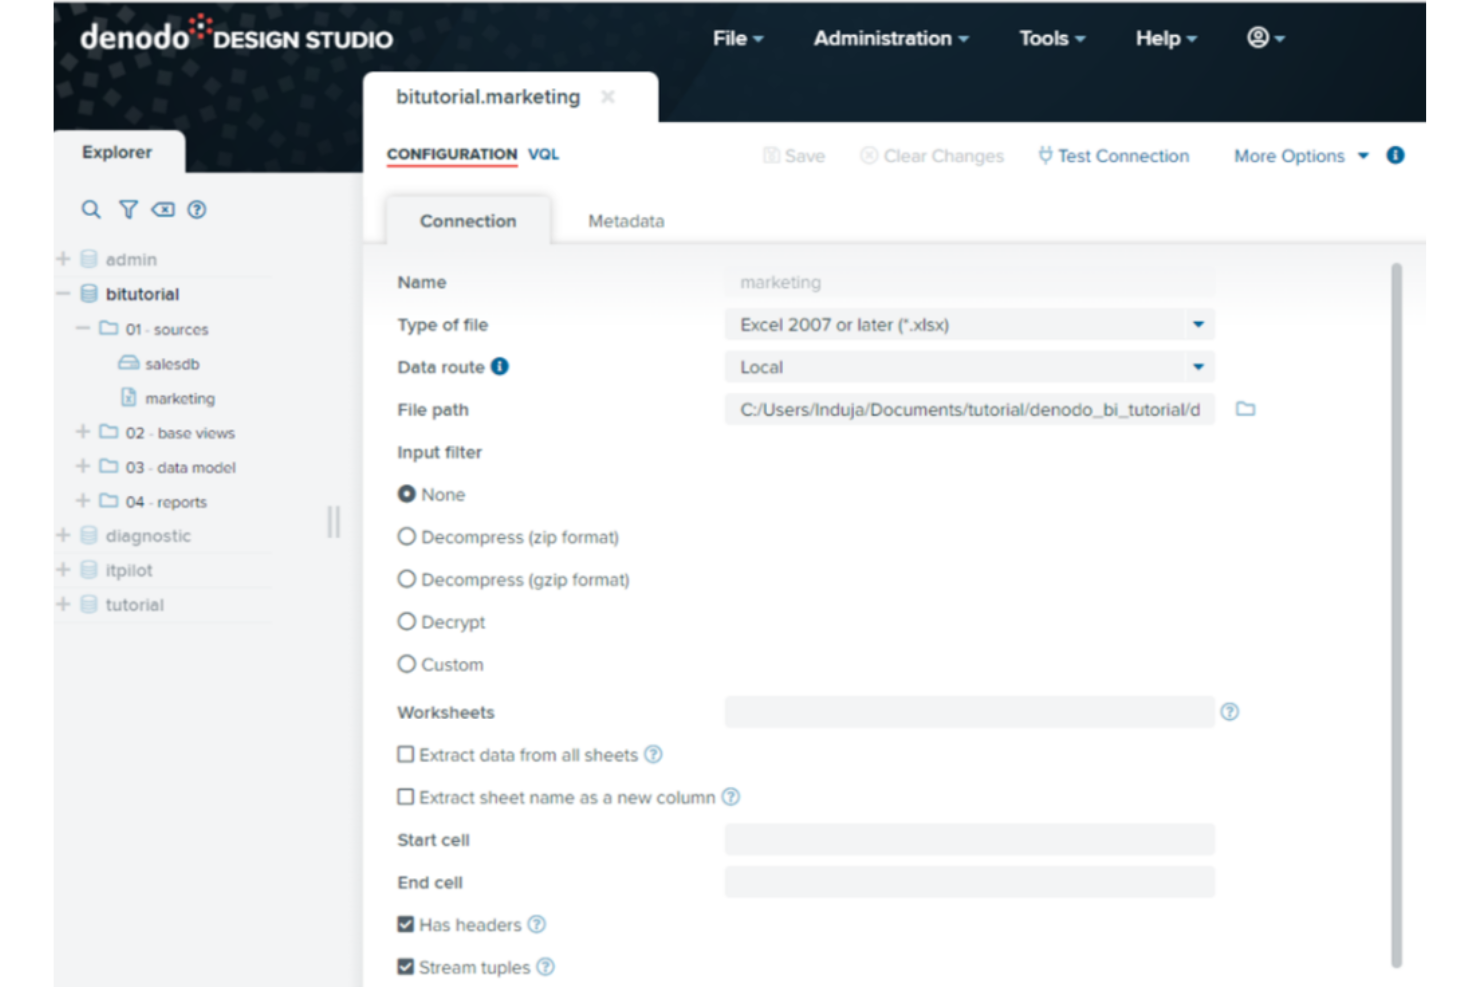
Task: Enable Extract data from all sheets
Action: point(405,754)
